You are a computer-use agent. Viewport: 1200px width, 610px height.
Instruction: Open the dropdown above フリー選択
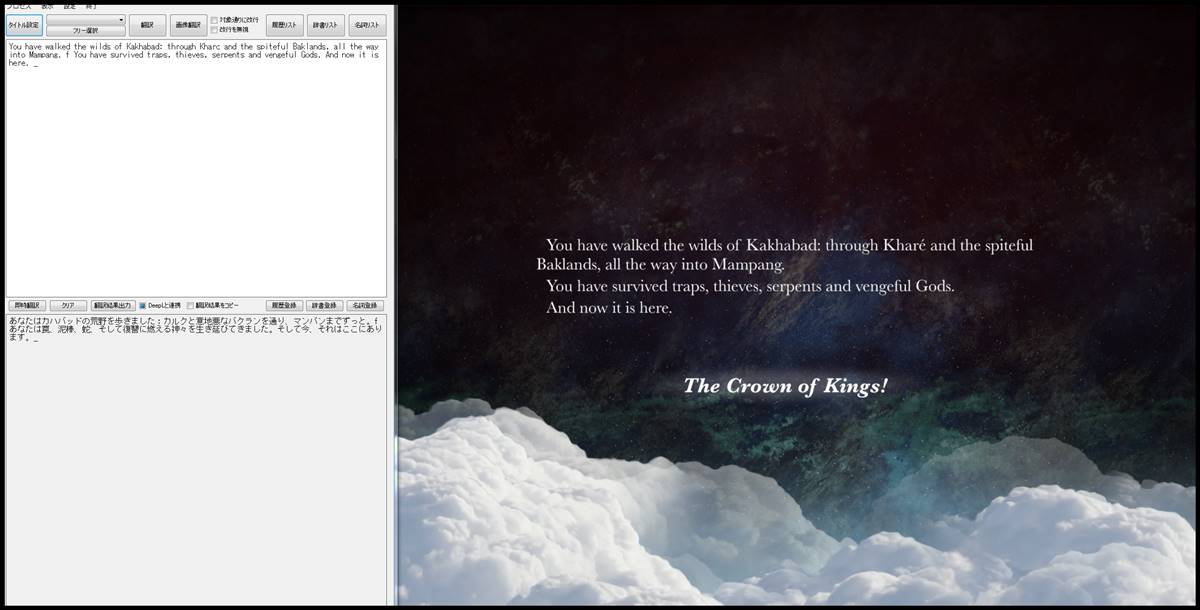[86, 19]
